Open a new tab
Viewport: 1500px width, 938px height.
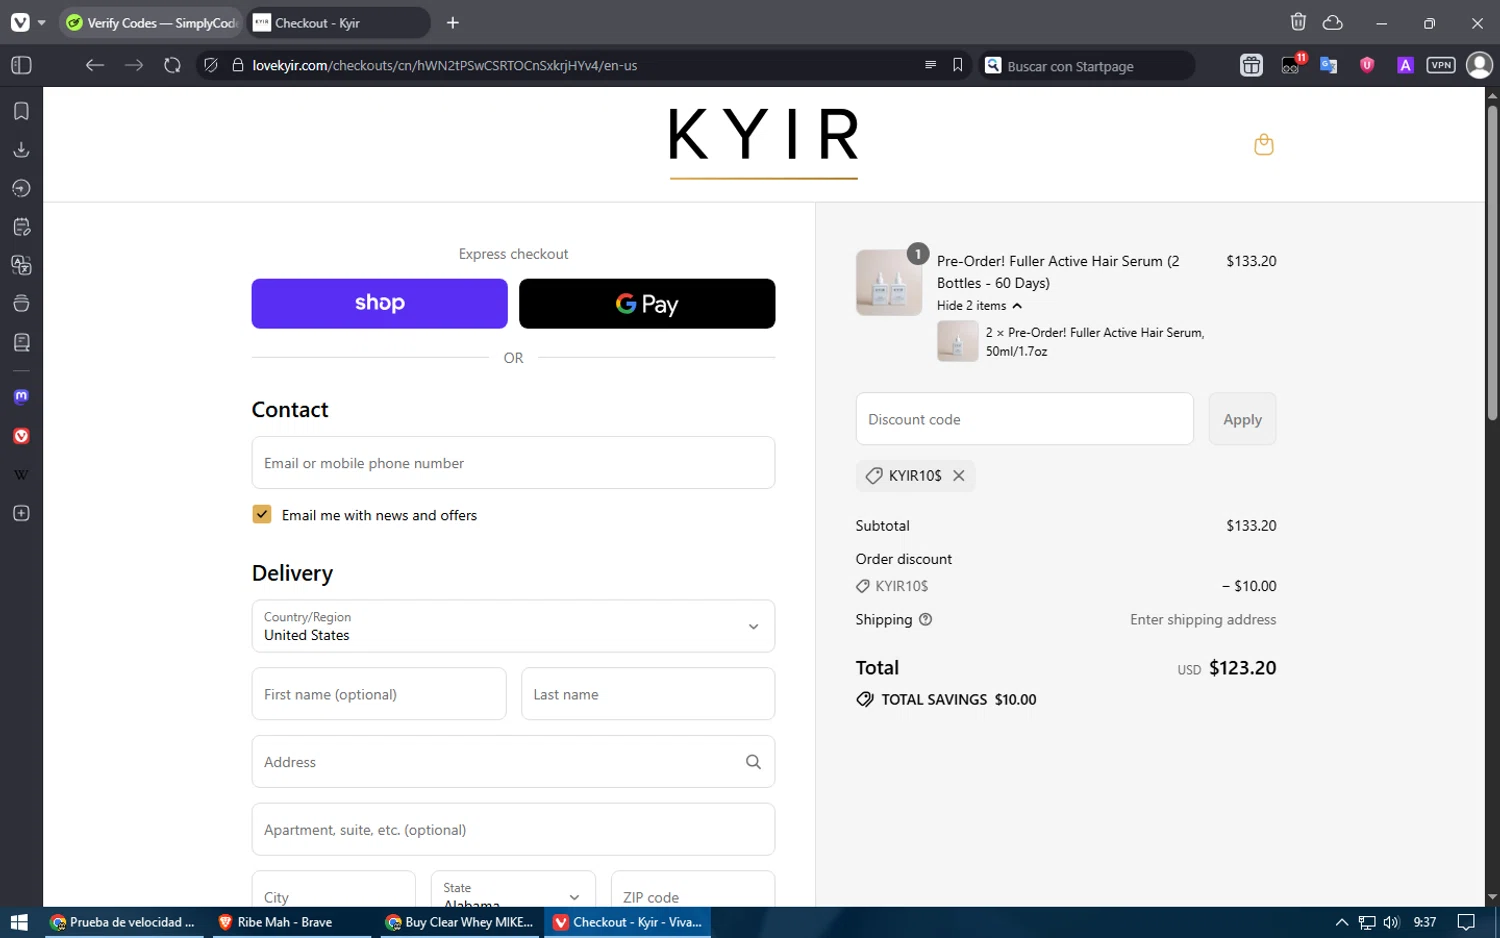click(x=453, y=22)
